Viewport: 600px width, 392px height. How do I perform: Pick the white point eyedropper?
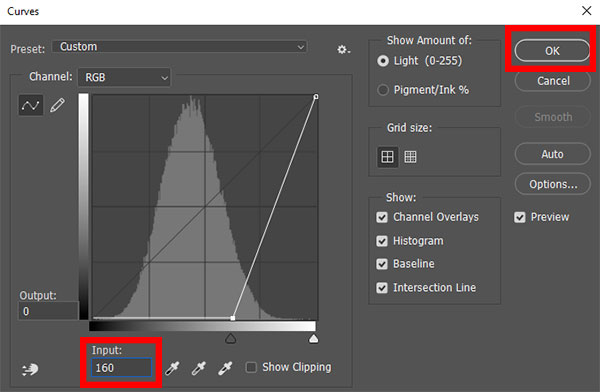225,368
